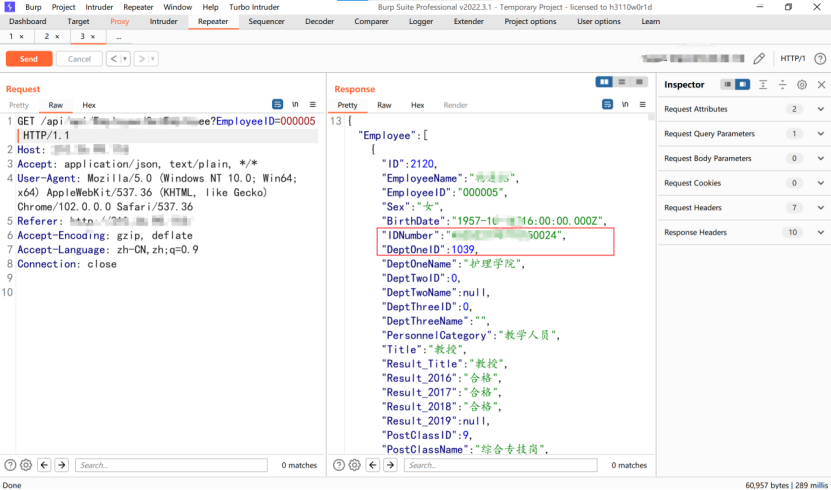Screen dimensions: 831x490
Task: Switch Response view to Render
Action: tap(455, 105)
